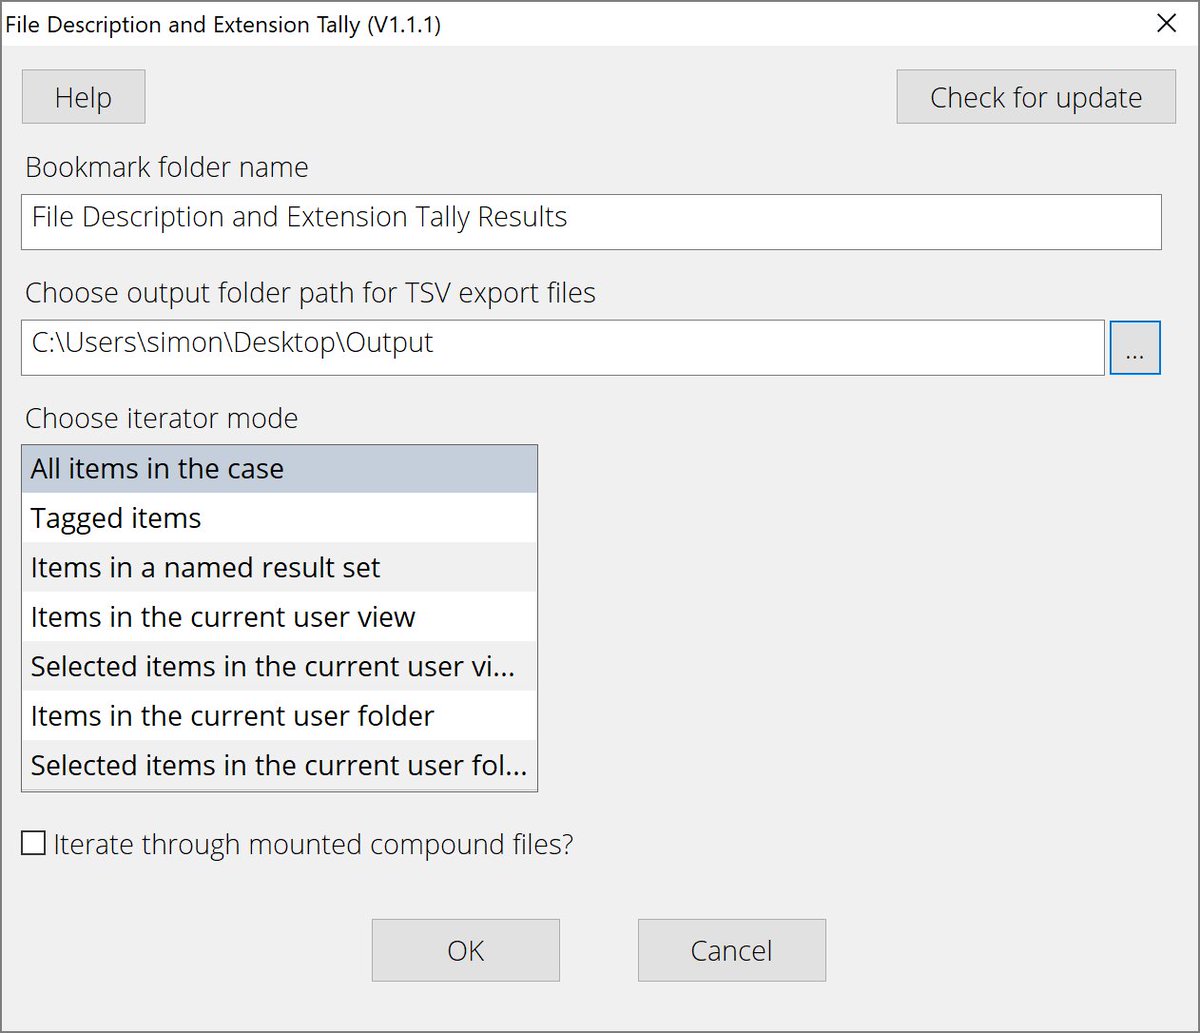The width and height of the screenshot is (1200, 1033).
Task: Check for update of the application
Action: click(x=1035, y=96)
